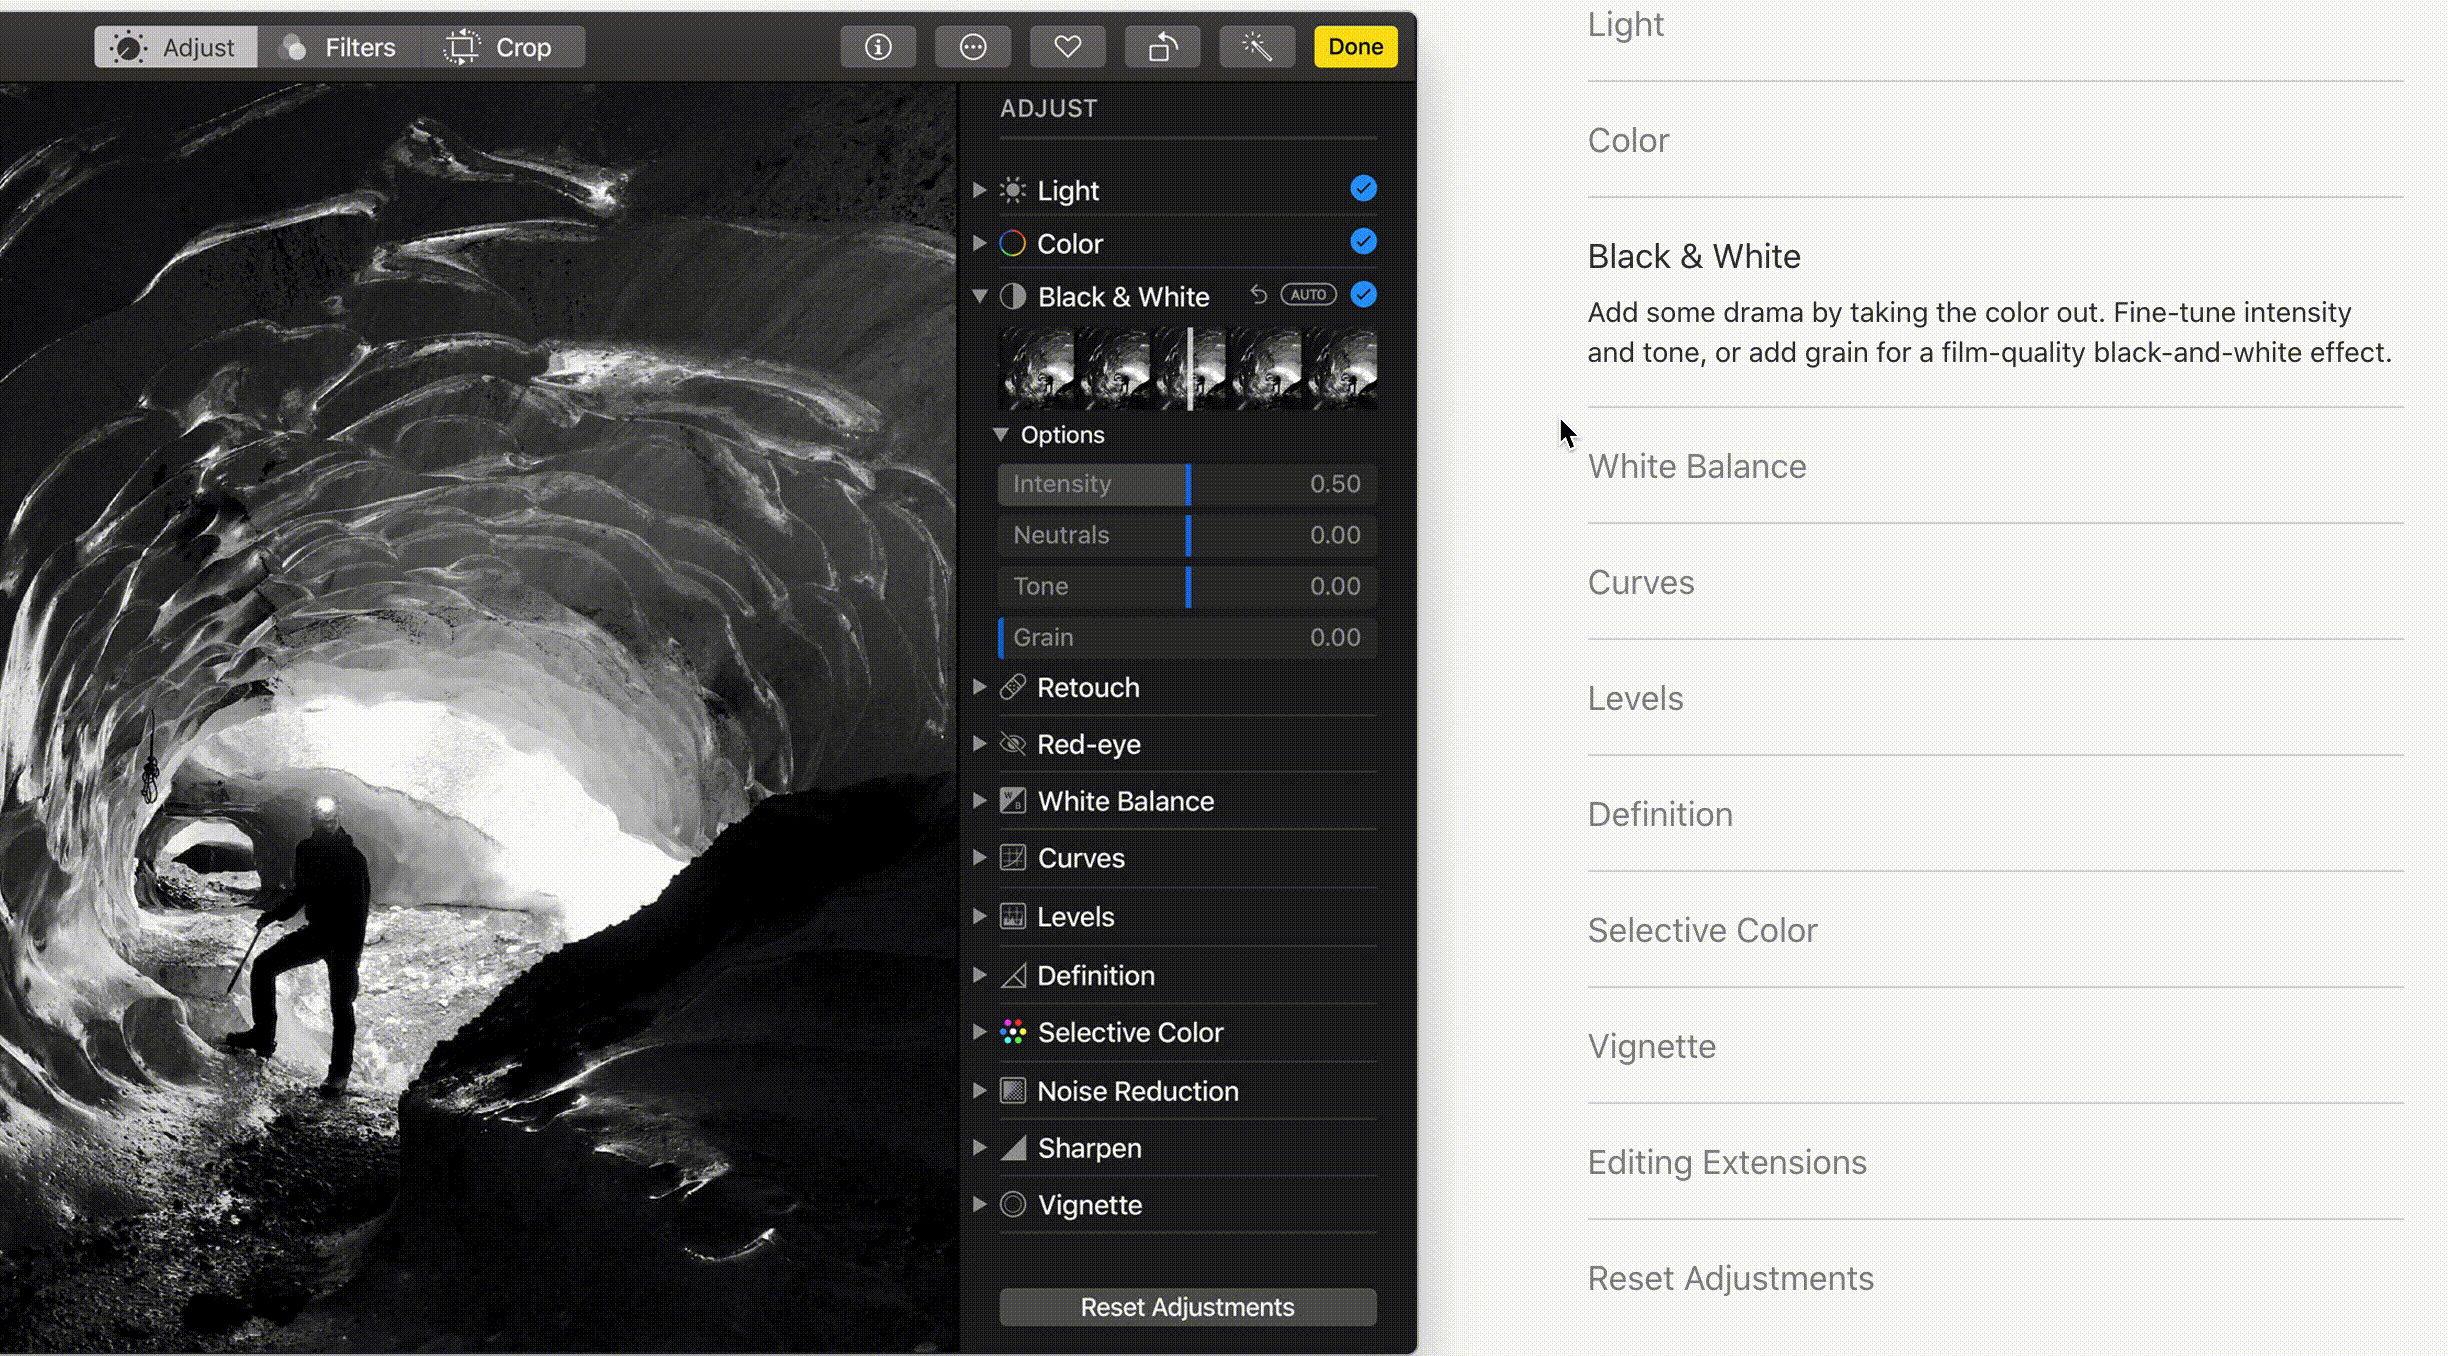Image resolution: width=2448 pixels, height=1356 pixels.
Task: Favorite the photo with heart icon
Action: pyautogui.click(x=1067, y=47)
